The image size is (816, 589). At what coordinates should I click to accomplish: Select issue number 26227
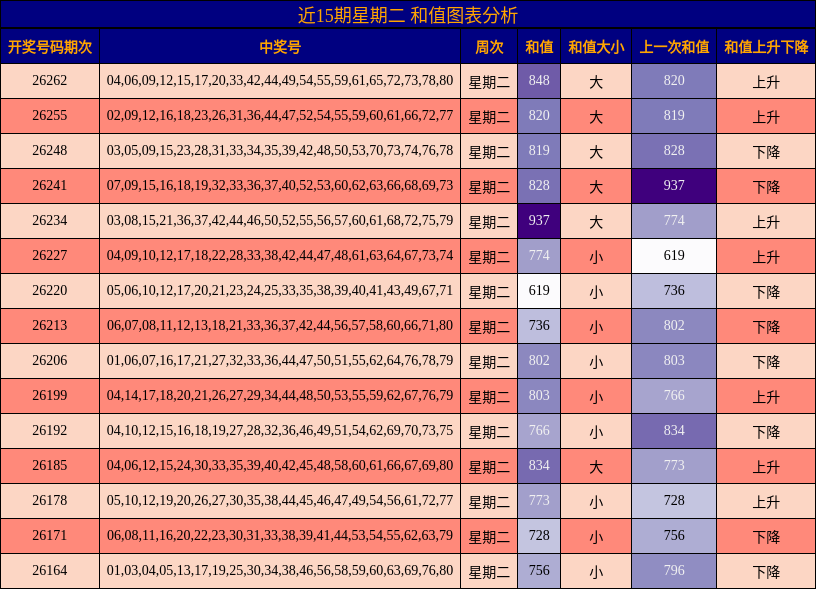[x=50, y=255]
